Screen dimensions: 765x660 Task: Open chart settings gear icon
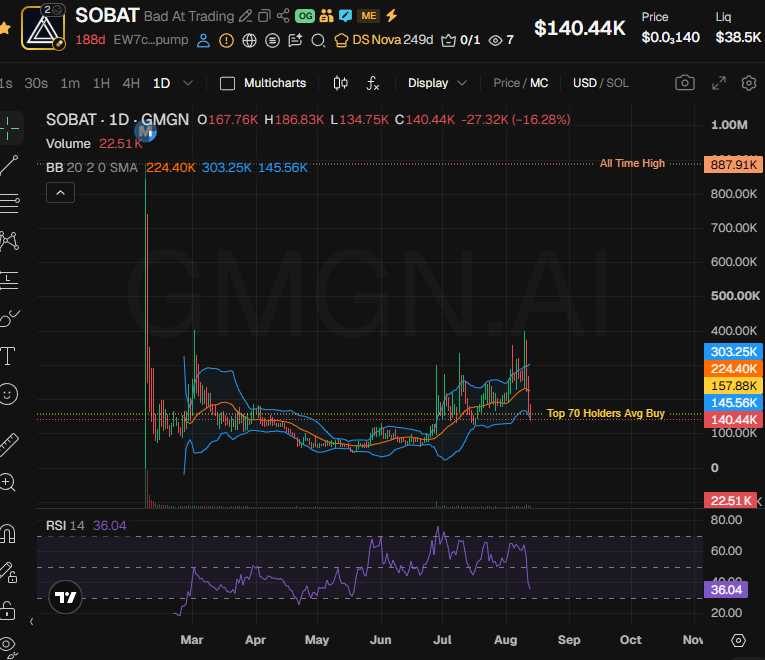click(749, 83)
